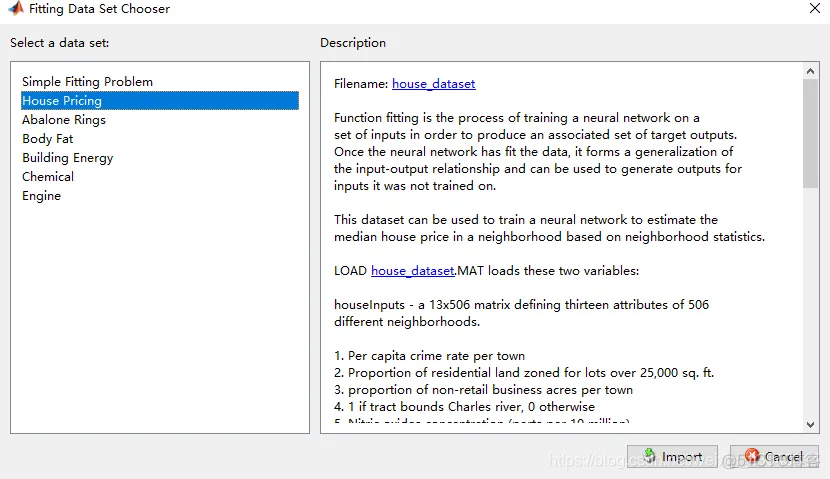Click the description scrollbar up arrow
830x479 pixels.
(810, 71)
